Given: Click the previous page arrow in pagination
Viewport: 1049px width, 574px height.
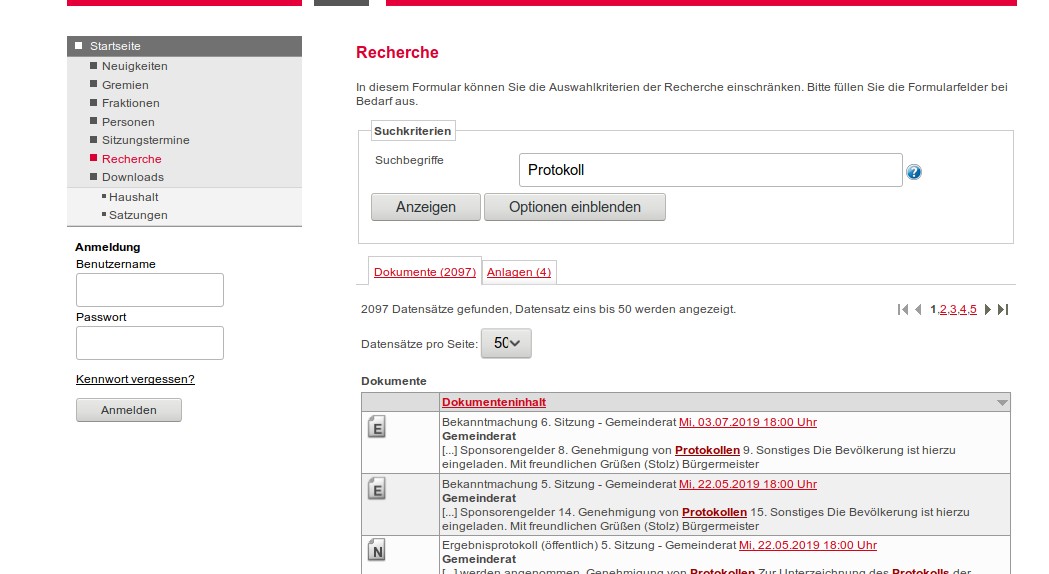Looking at the screenshot, I should tap(918, 310).
